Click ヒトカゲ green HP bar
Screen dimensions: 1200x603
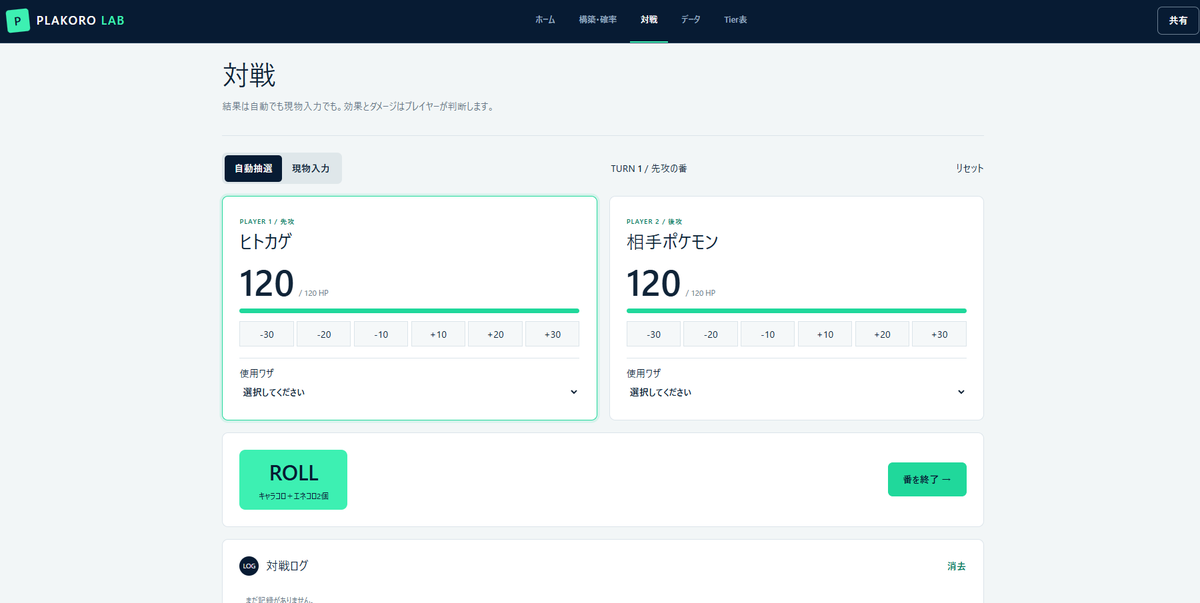(409, 311)
